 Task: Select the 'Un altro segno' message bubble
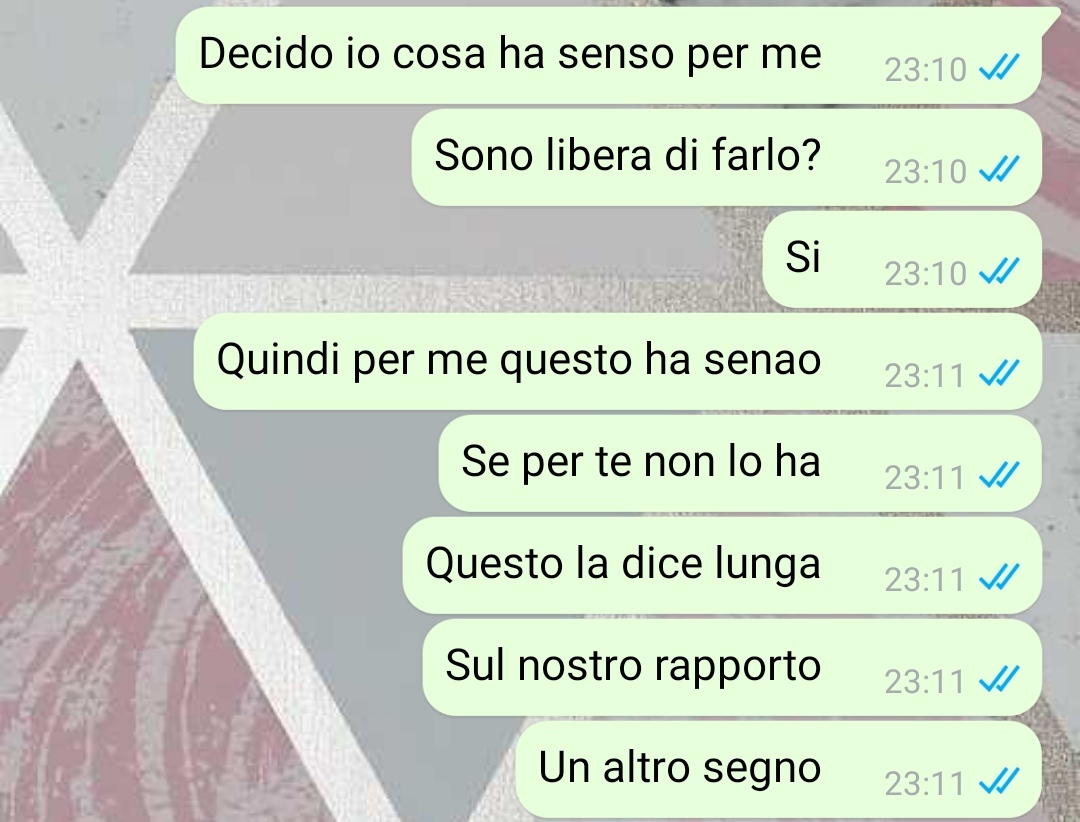[x=779, y=770]
